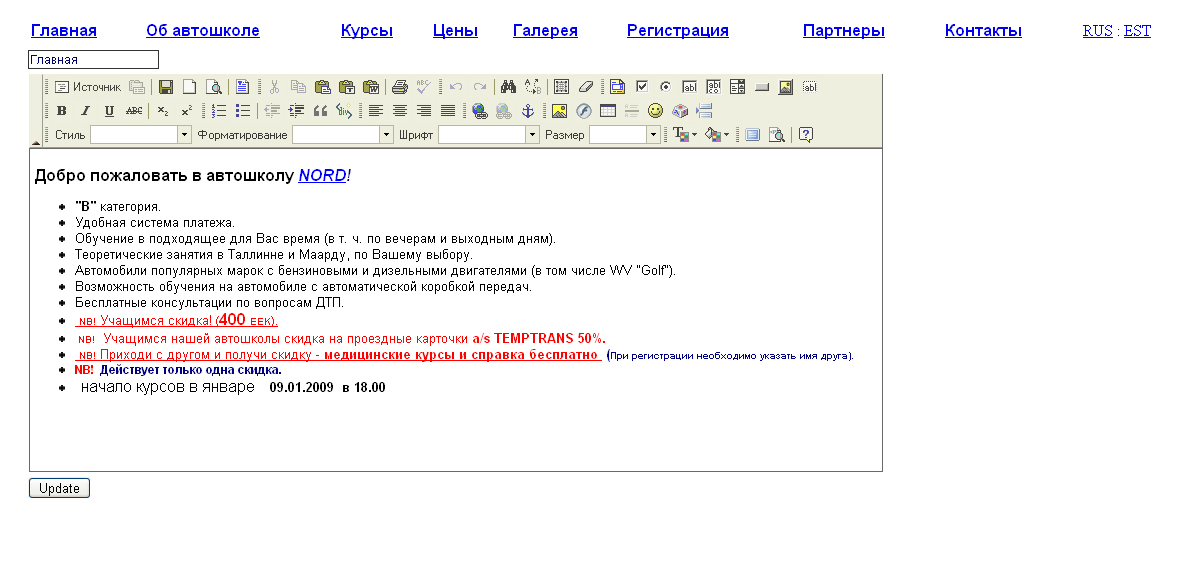Viewport: 1198px width, 562px height.
Task: Toggle Show Blocks
Action: click(776, 135)
